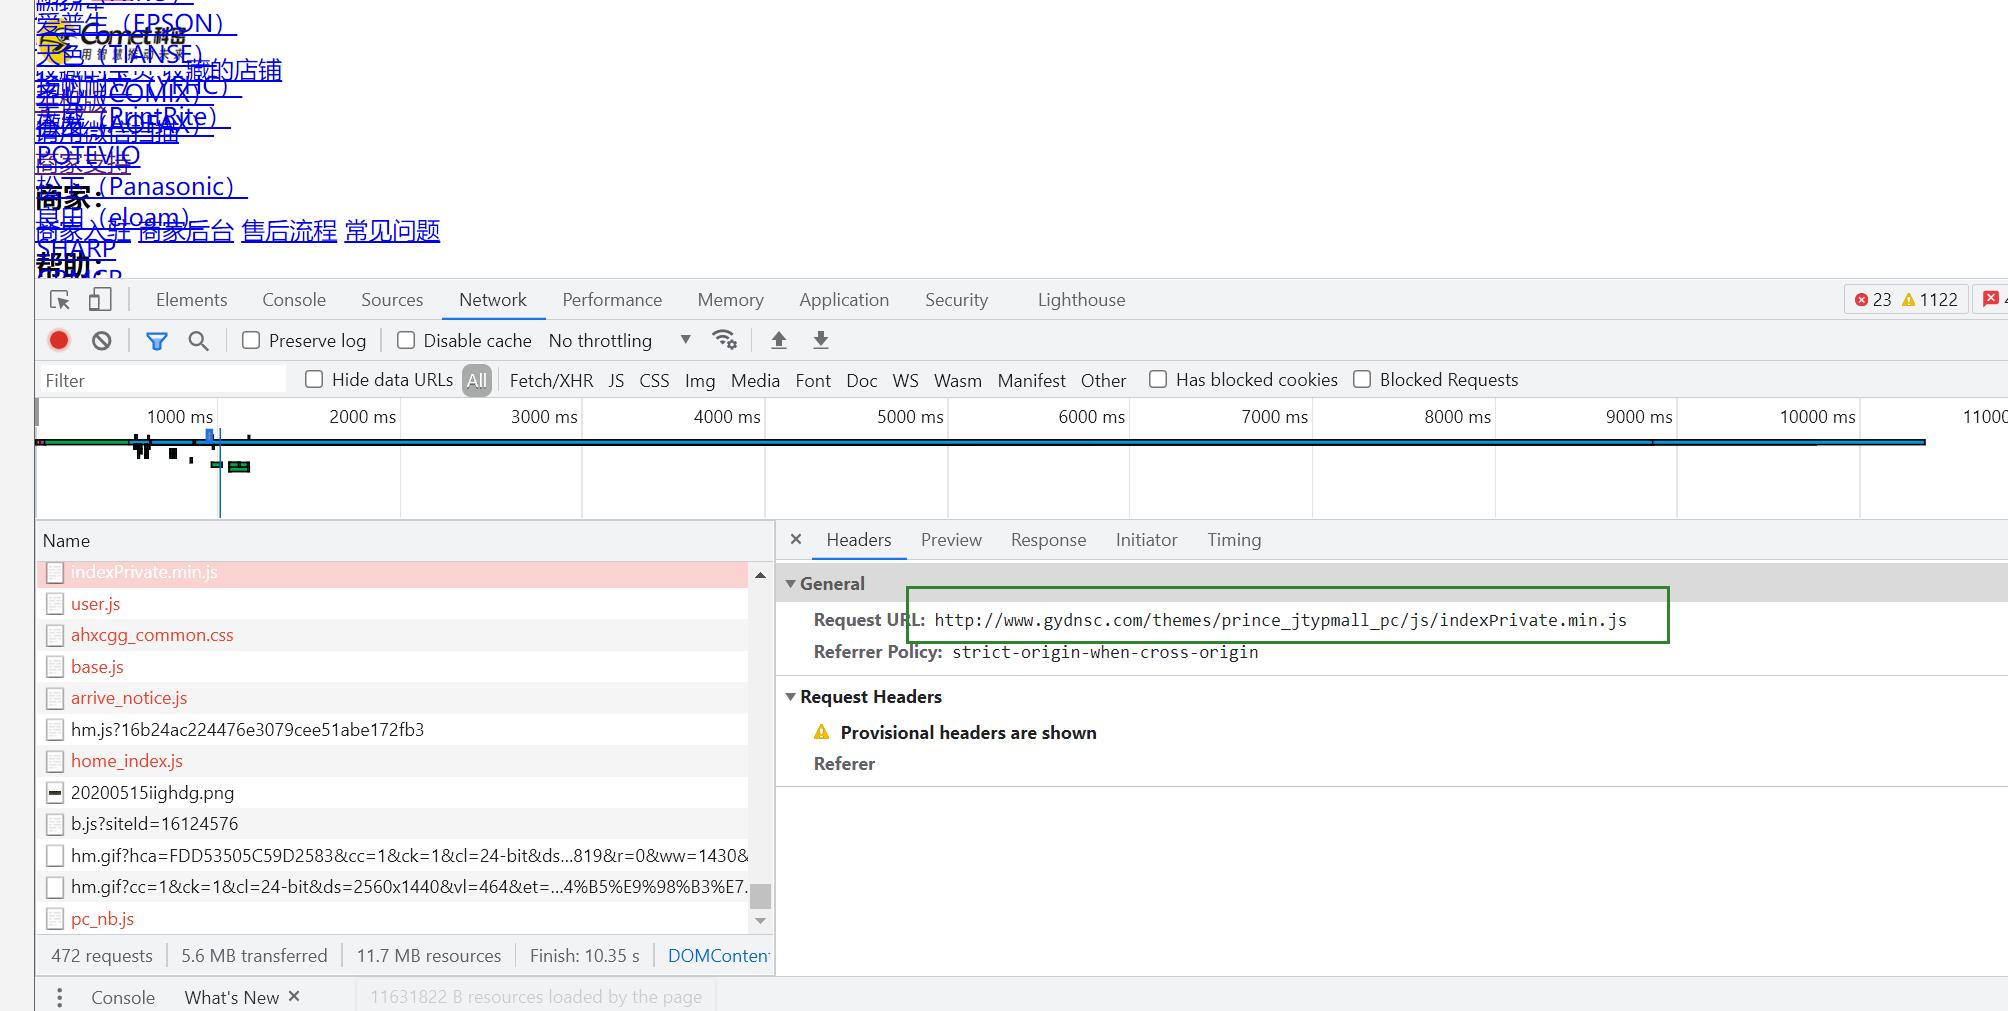The height and width of the screenshot is (1011, 2008).
Task: Filter requests by Wasm
Action: pyautogui.click(x=957, y=380)
